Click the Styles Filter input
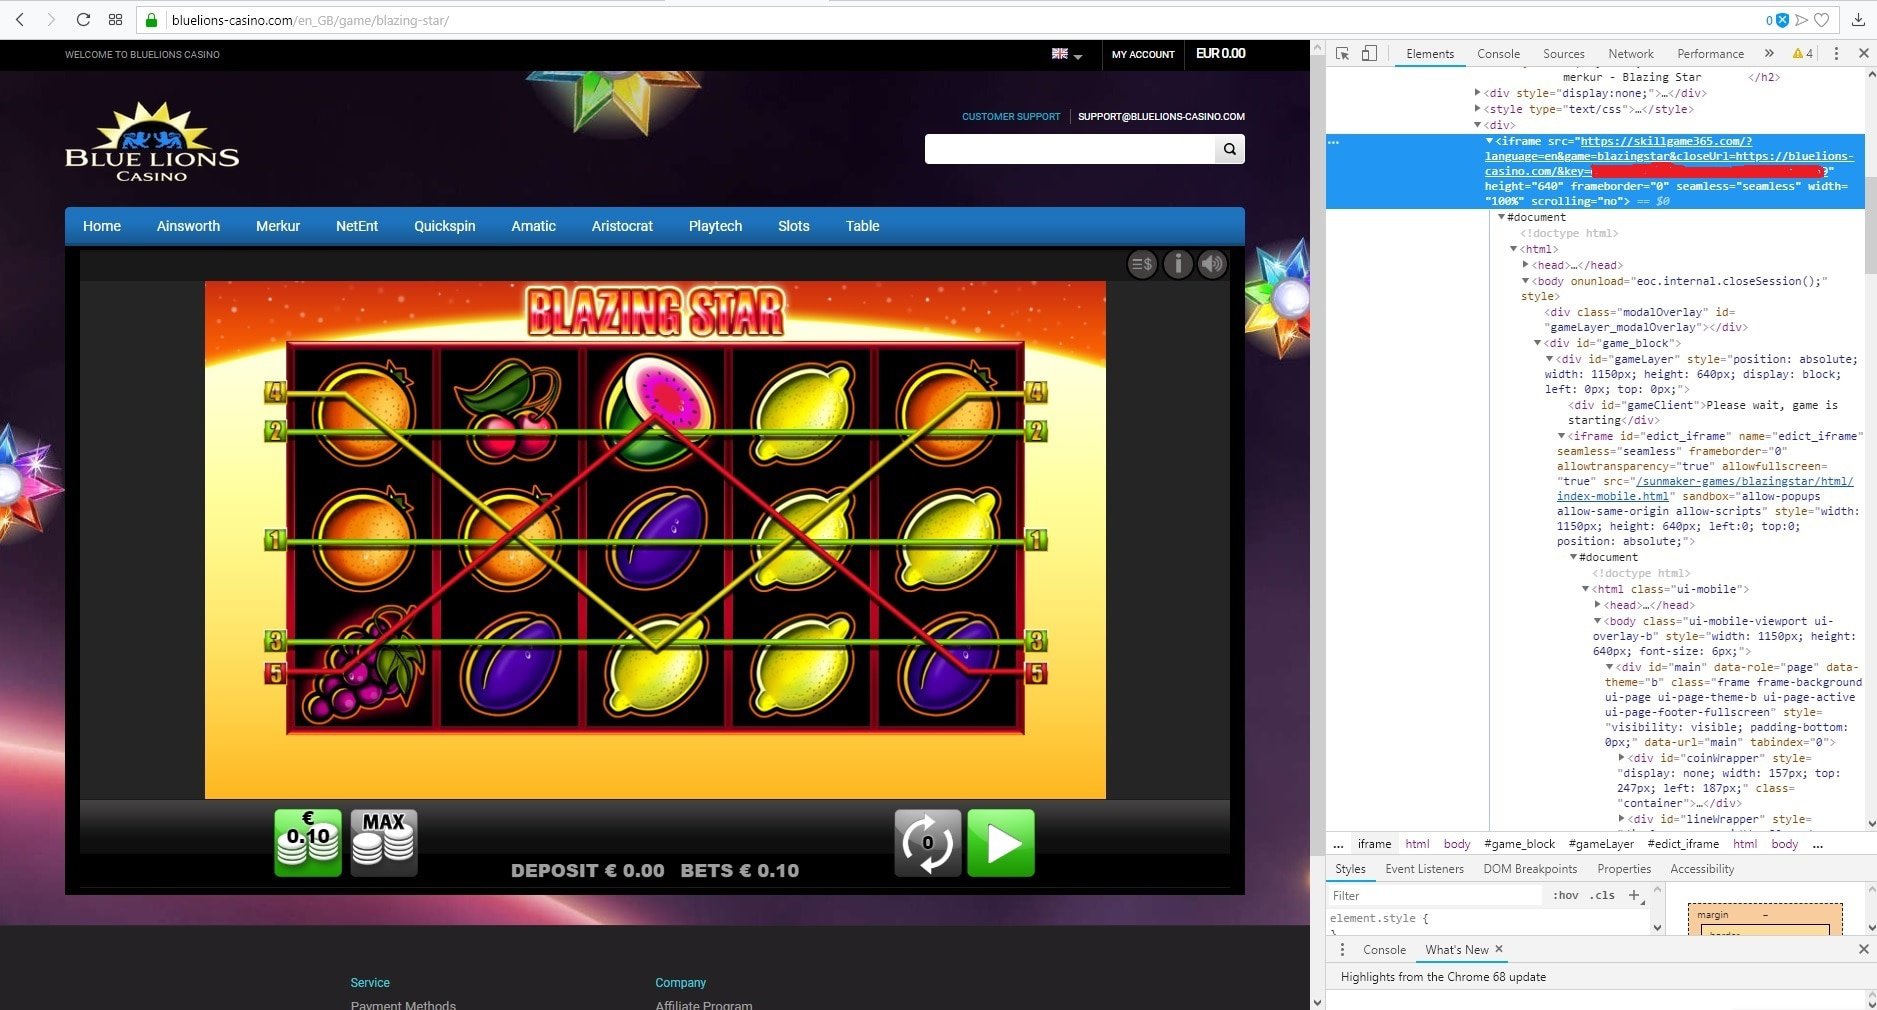 pos(1436,895)
